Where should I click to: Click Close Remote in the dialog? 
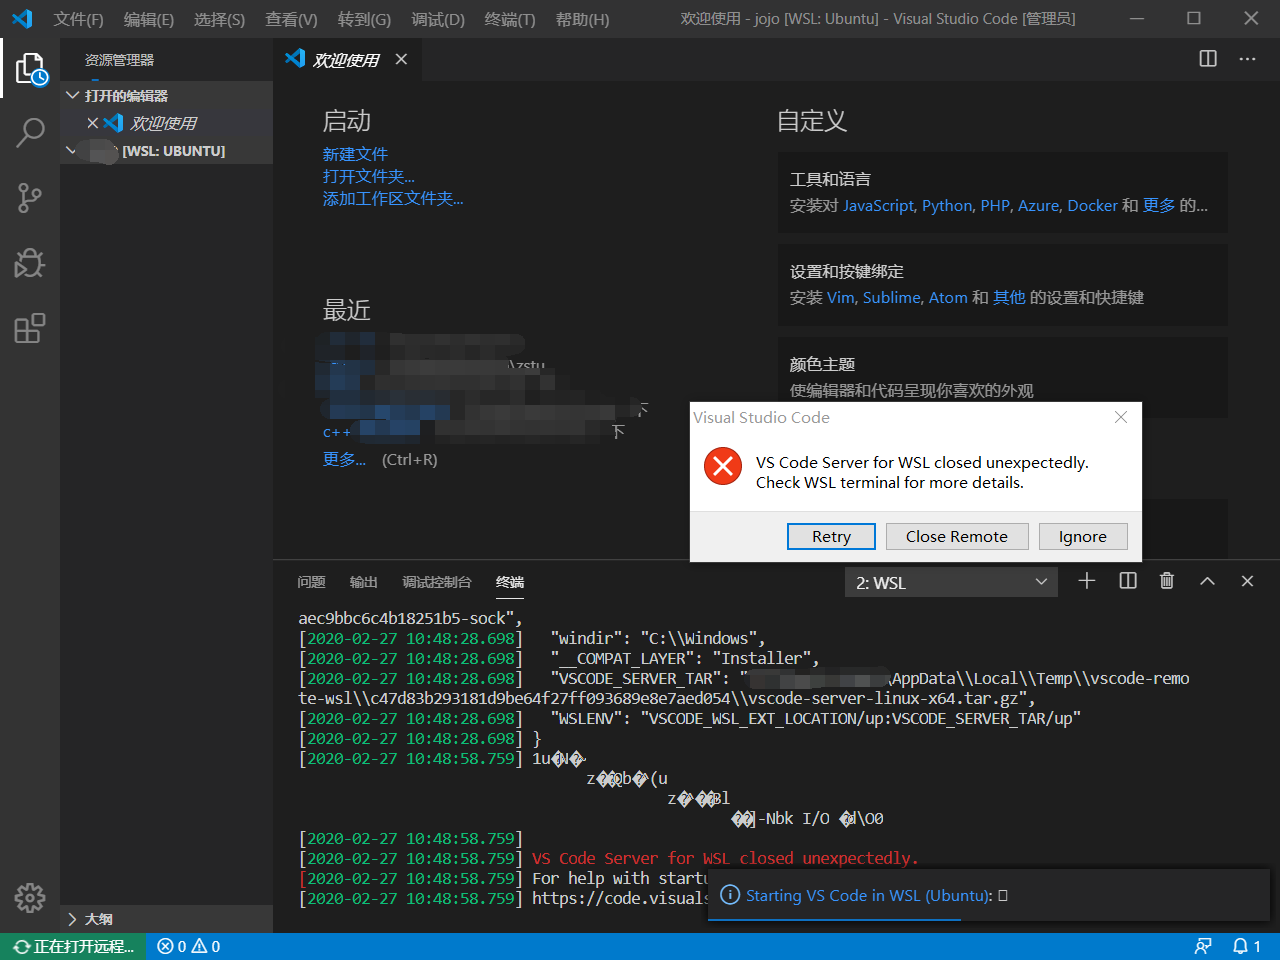tap(957, 536)
